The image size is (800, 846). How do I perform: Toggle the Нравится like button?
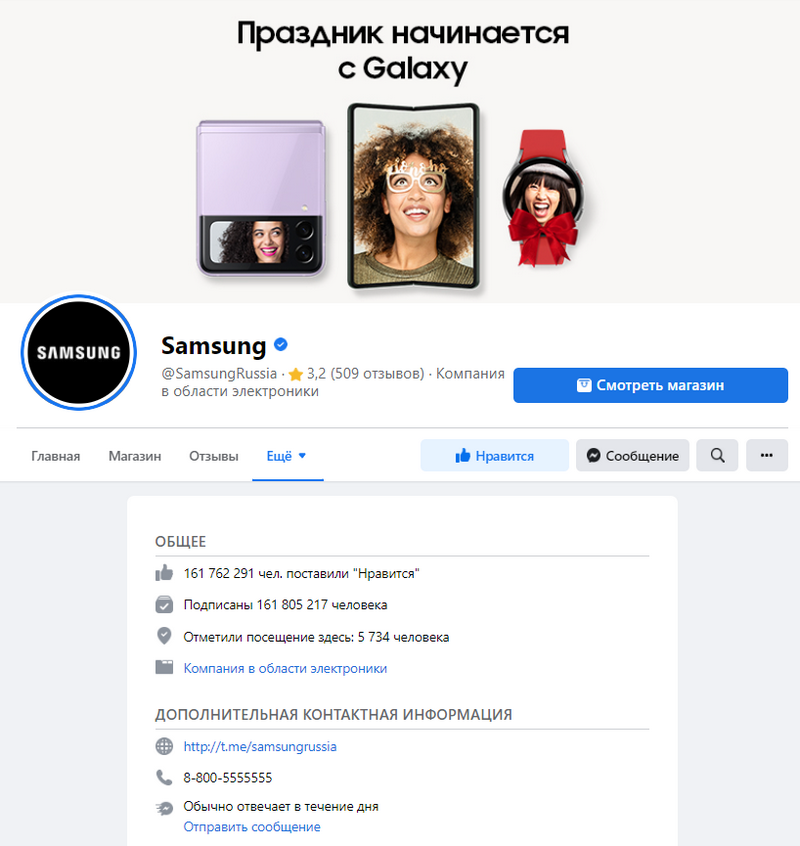pyautogui.click(x=494, y=455)
